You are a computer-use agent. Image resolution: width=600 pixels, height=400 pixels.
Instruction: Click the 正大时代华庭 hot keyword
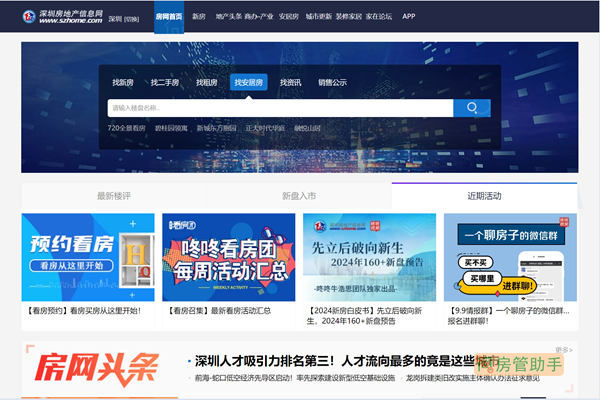point(265,128)
